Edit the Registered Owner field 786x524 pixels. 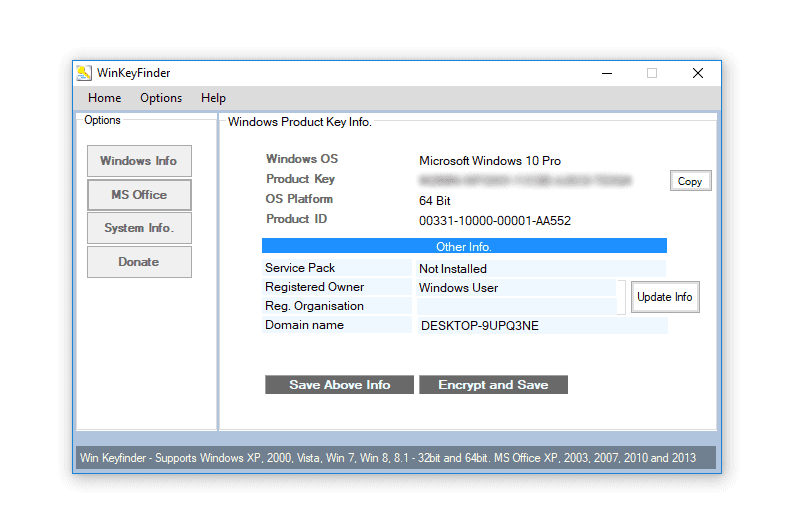(516, 288)
